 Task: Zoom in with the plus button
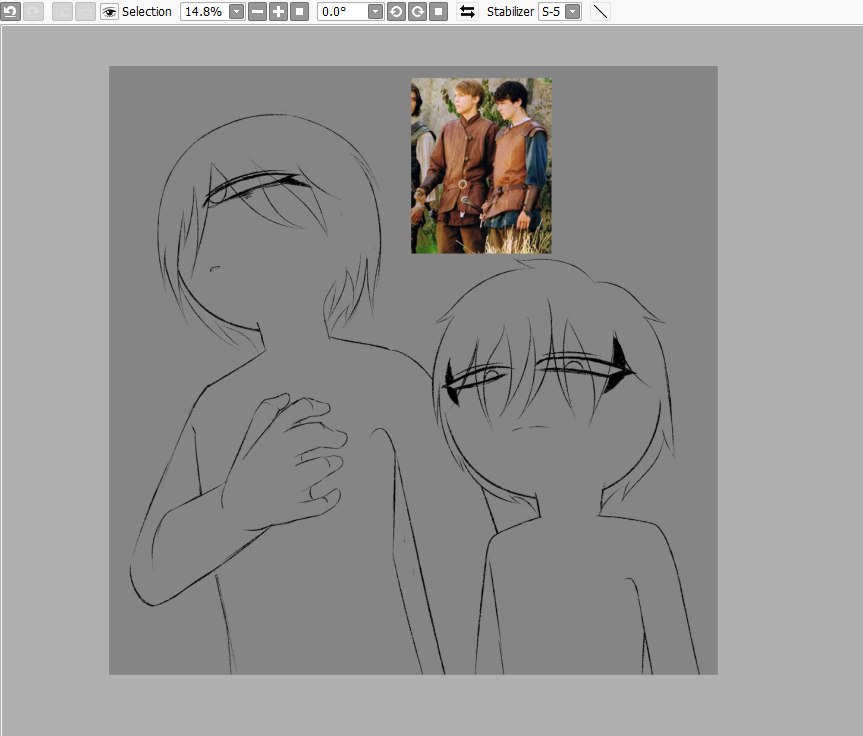coord(278,12)
